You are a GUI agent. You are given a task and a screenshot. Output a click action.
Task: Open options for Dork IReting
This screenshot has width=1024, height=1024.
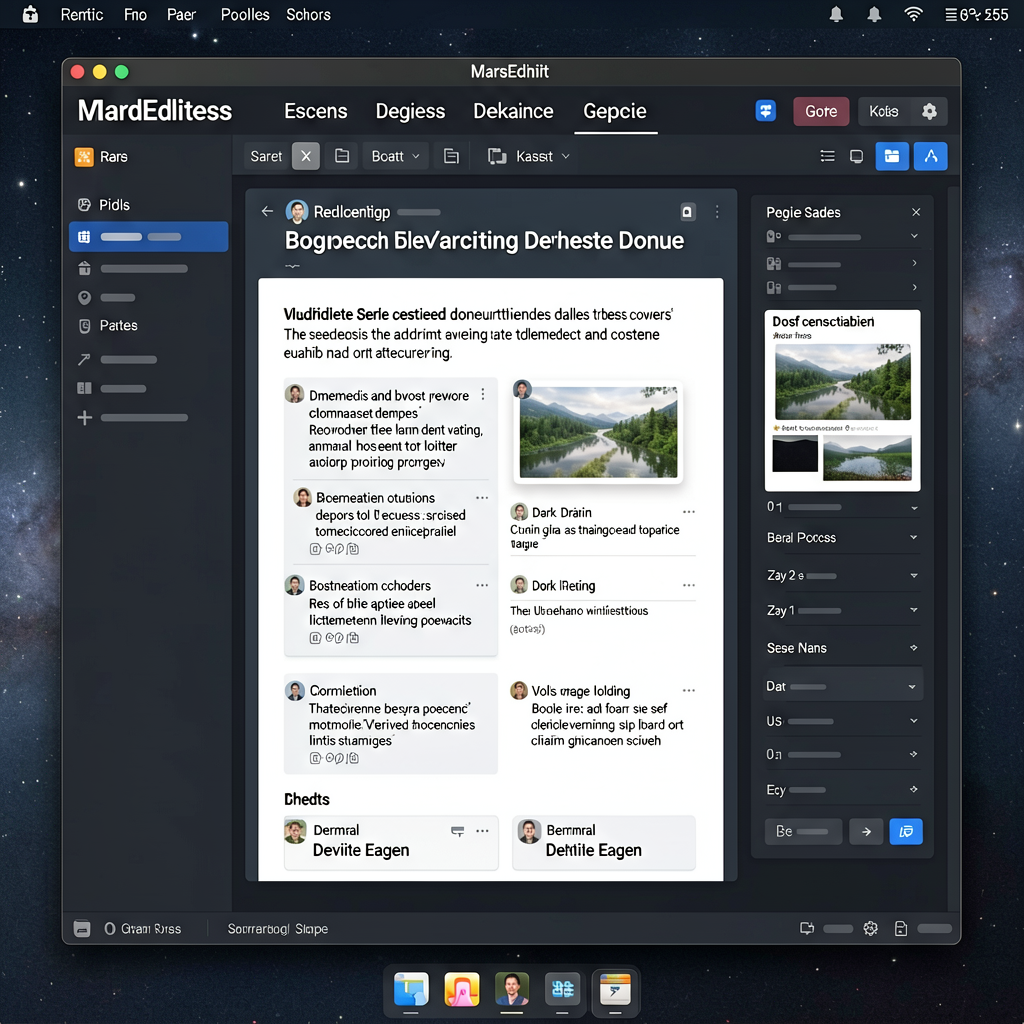(x=688, y=585)
